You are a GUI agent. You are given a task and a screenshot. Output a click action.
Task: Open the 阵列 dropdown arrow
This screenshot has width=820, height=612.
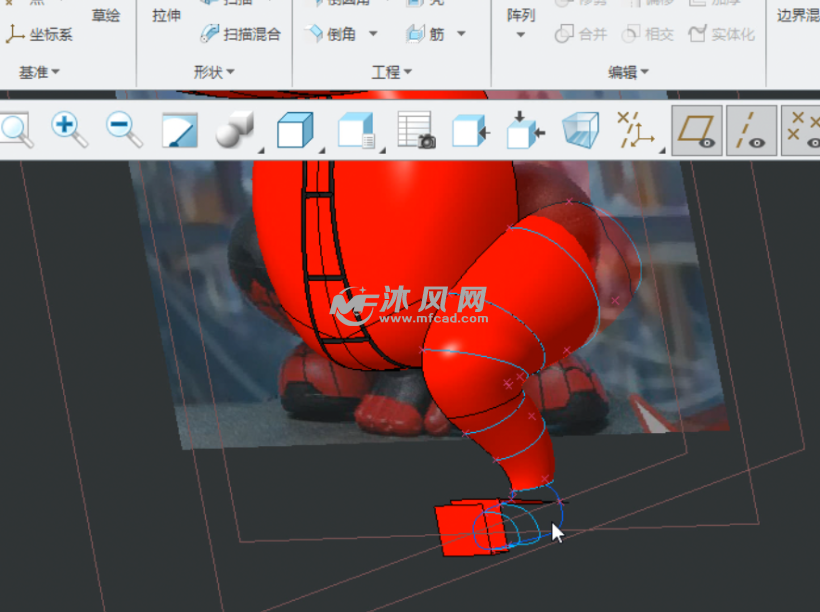520,35
